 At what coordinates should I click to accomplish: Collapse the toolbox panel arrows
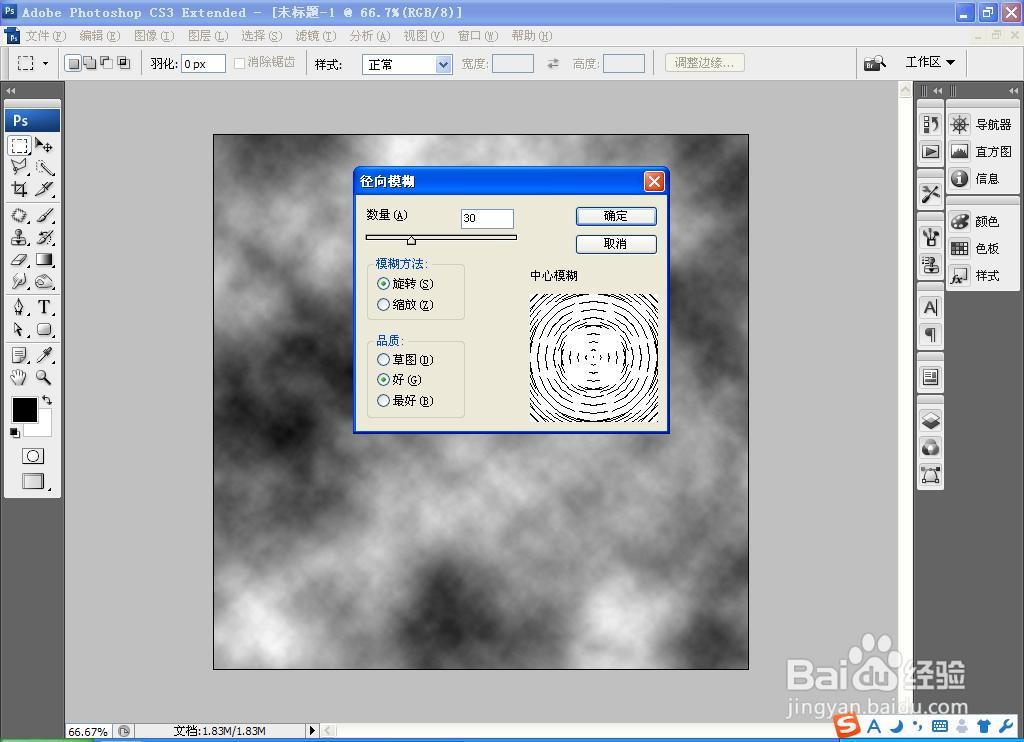coord(10,90)
